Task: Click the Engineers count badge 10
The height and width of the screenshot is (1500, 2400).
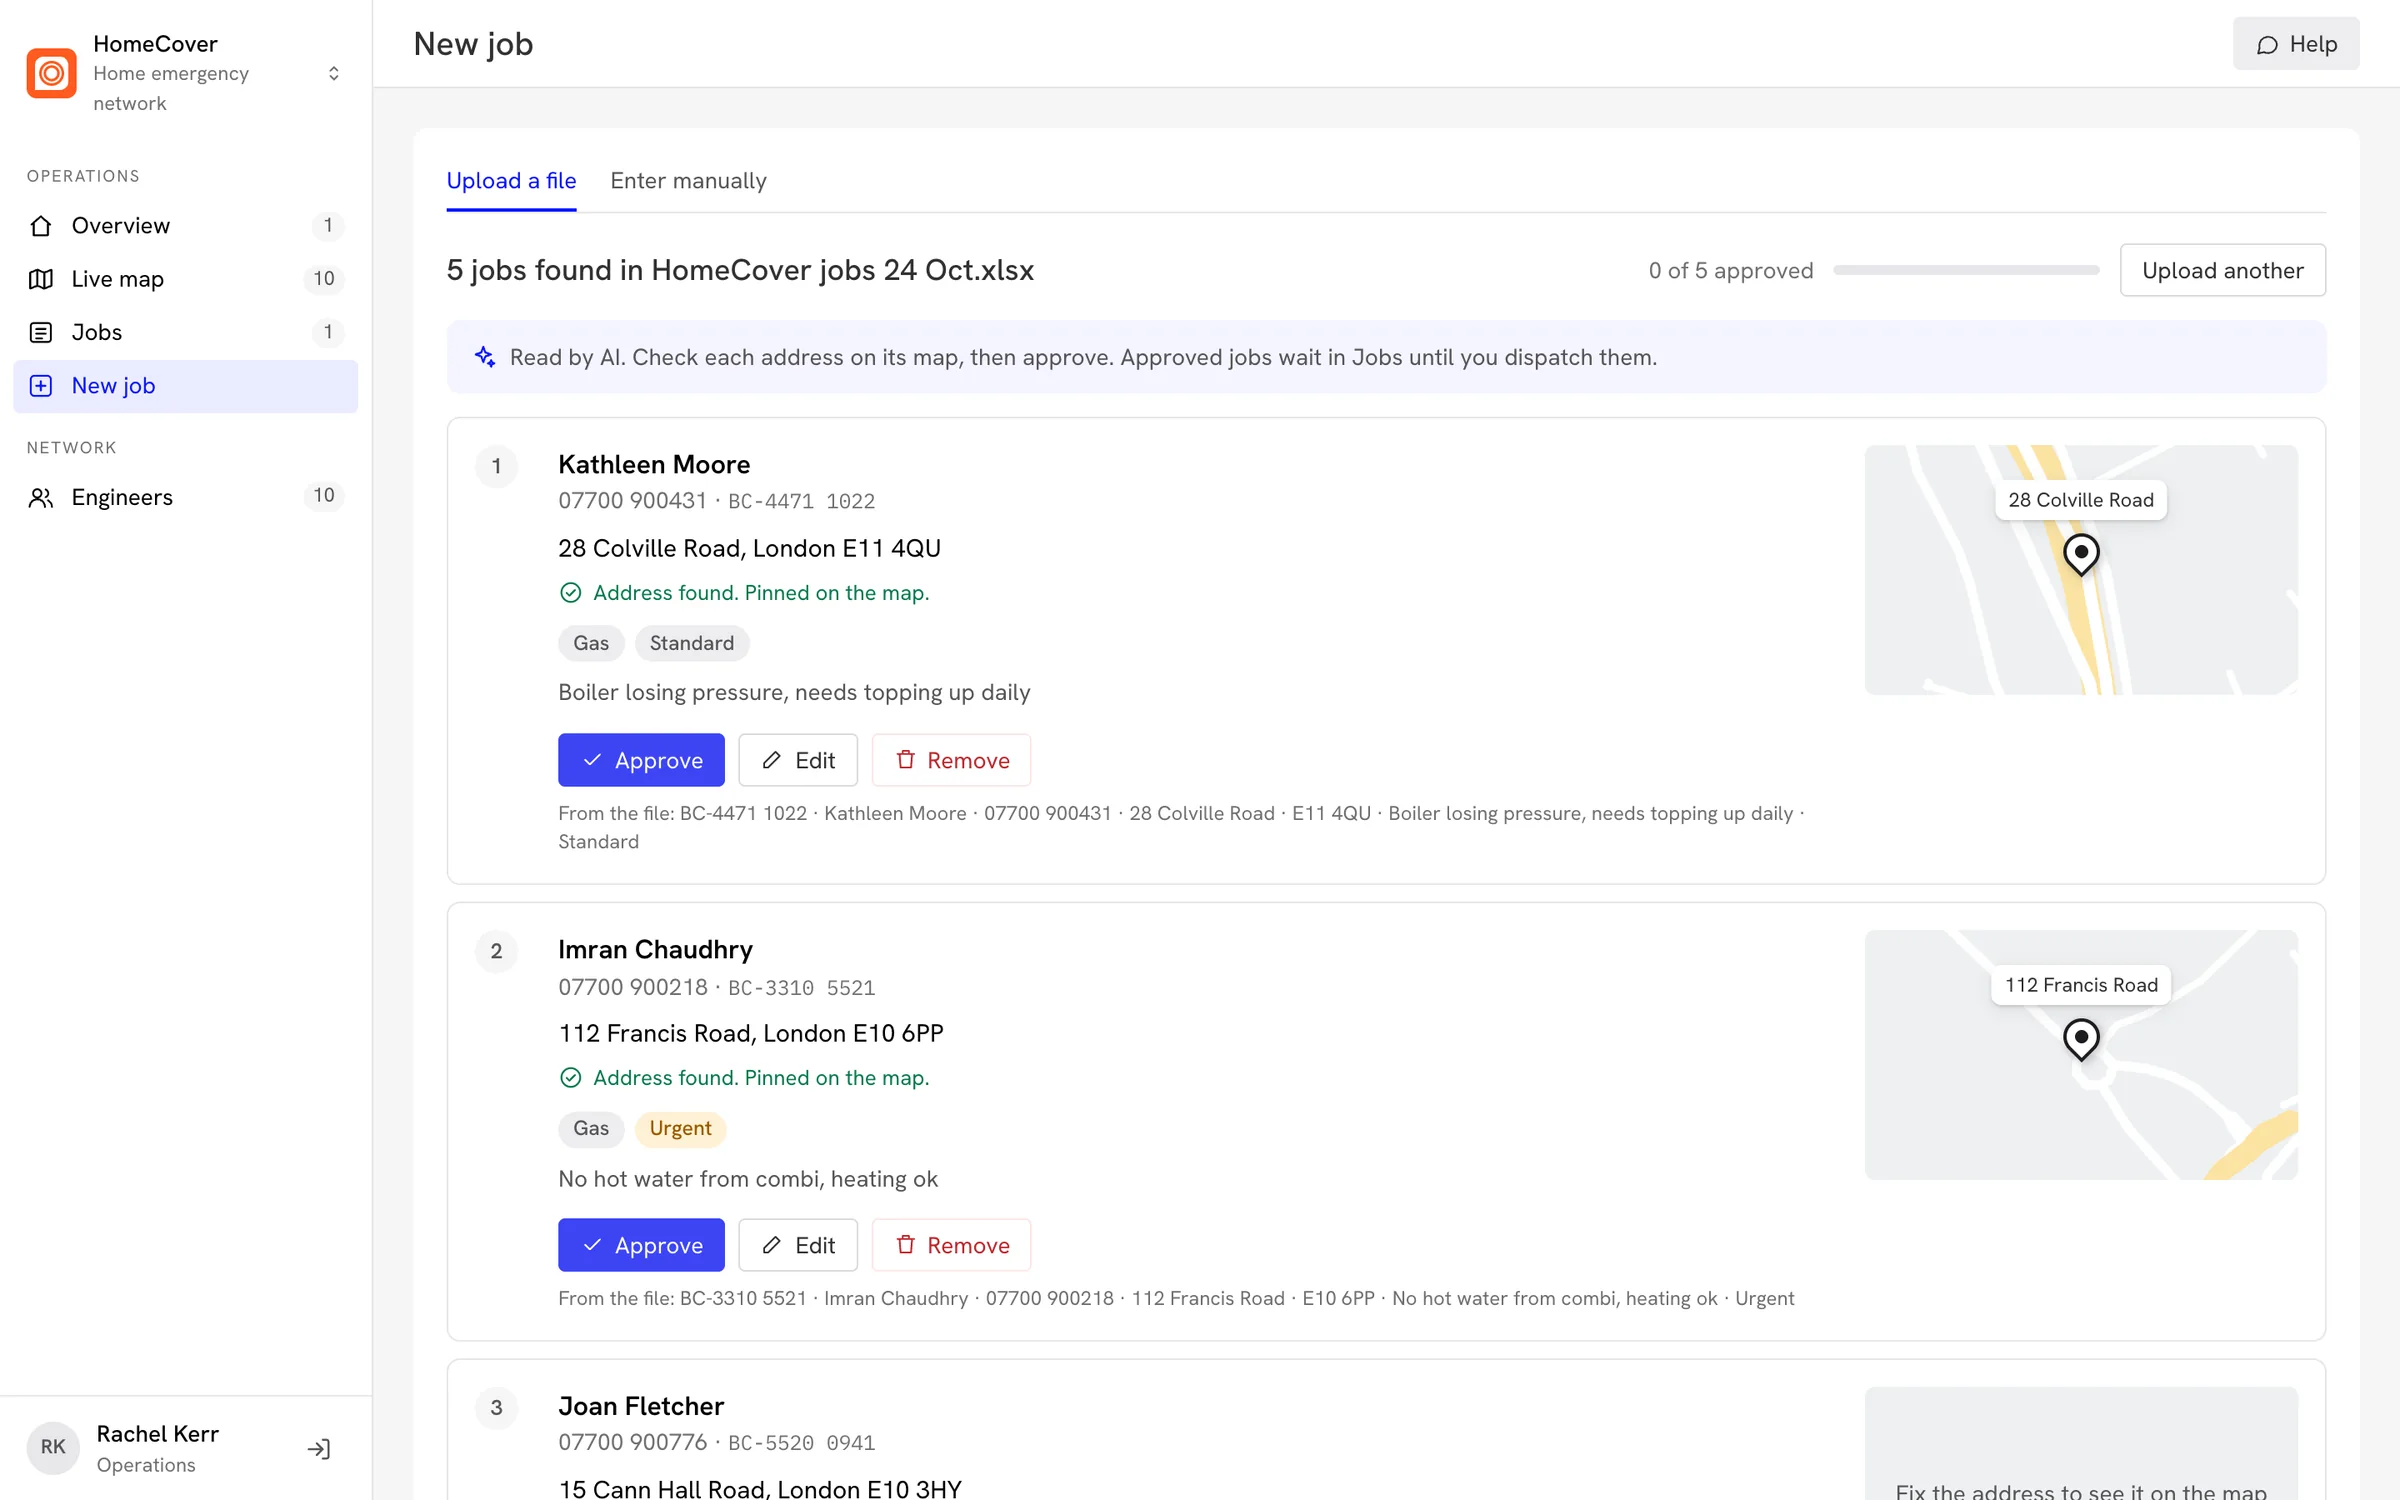Action: (x=324, y=496)
